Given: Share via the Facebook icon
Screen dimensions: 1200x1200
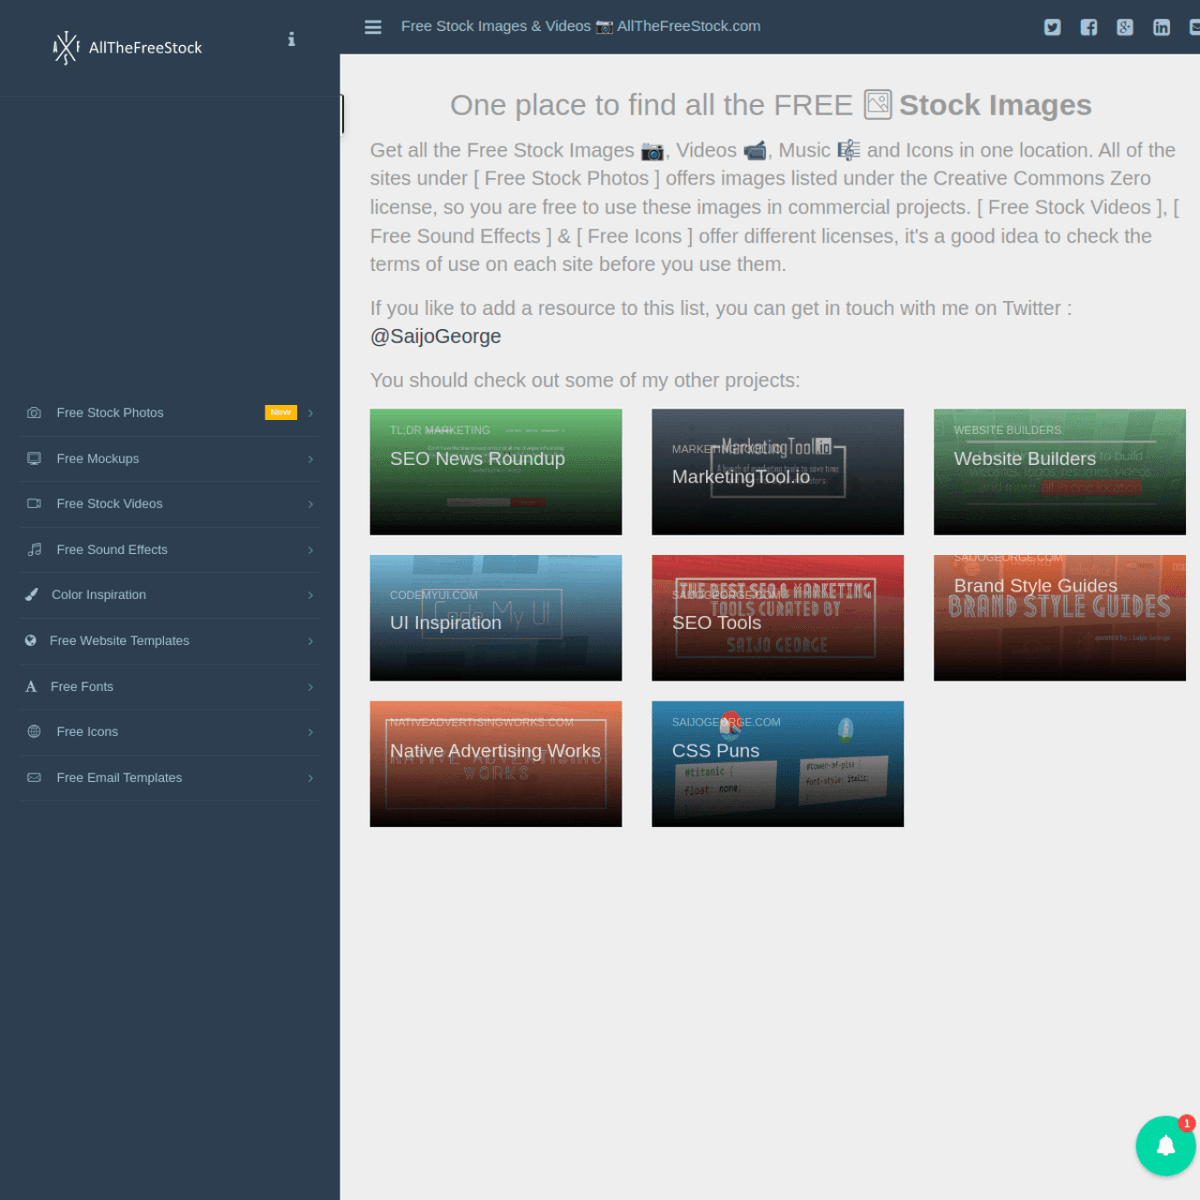Looking at the screenshot, I should (1089, 27).
